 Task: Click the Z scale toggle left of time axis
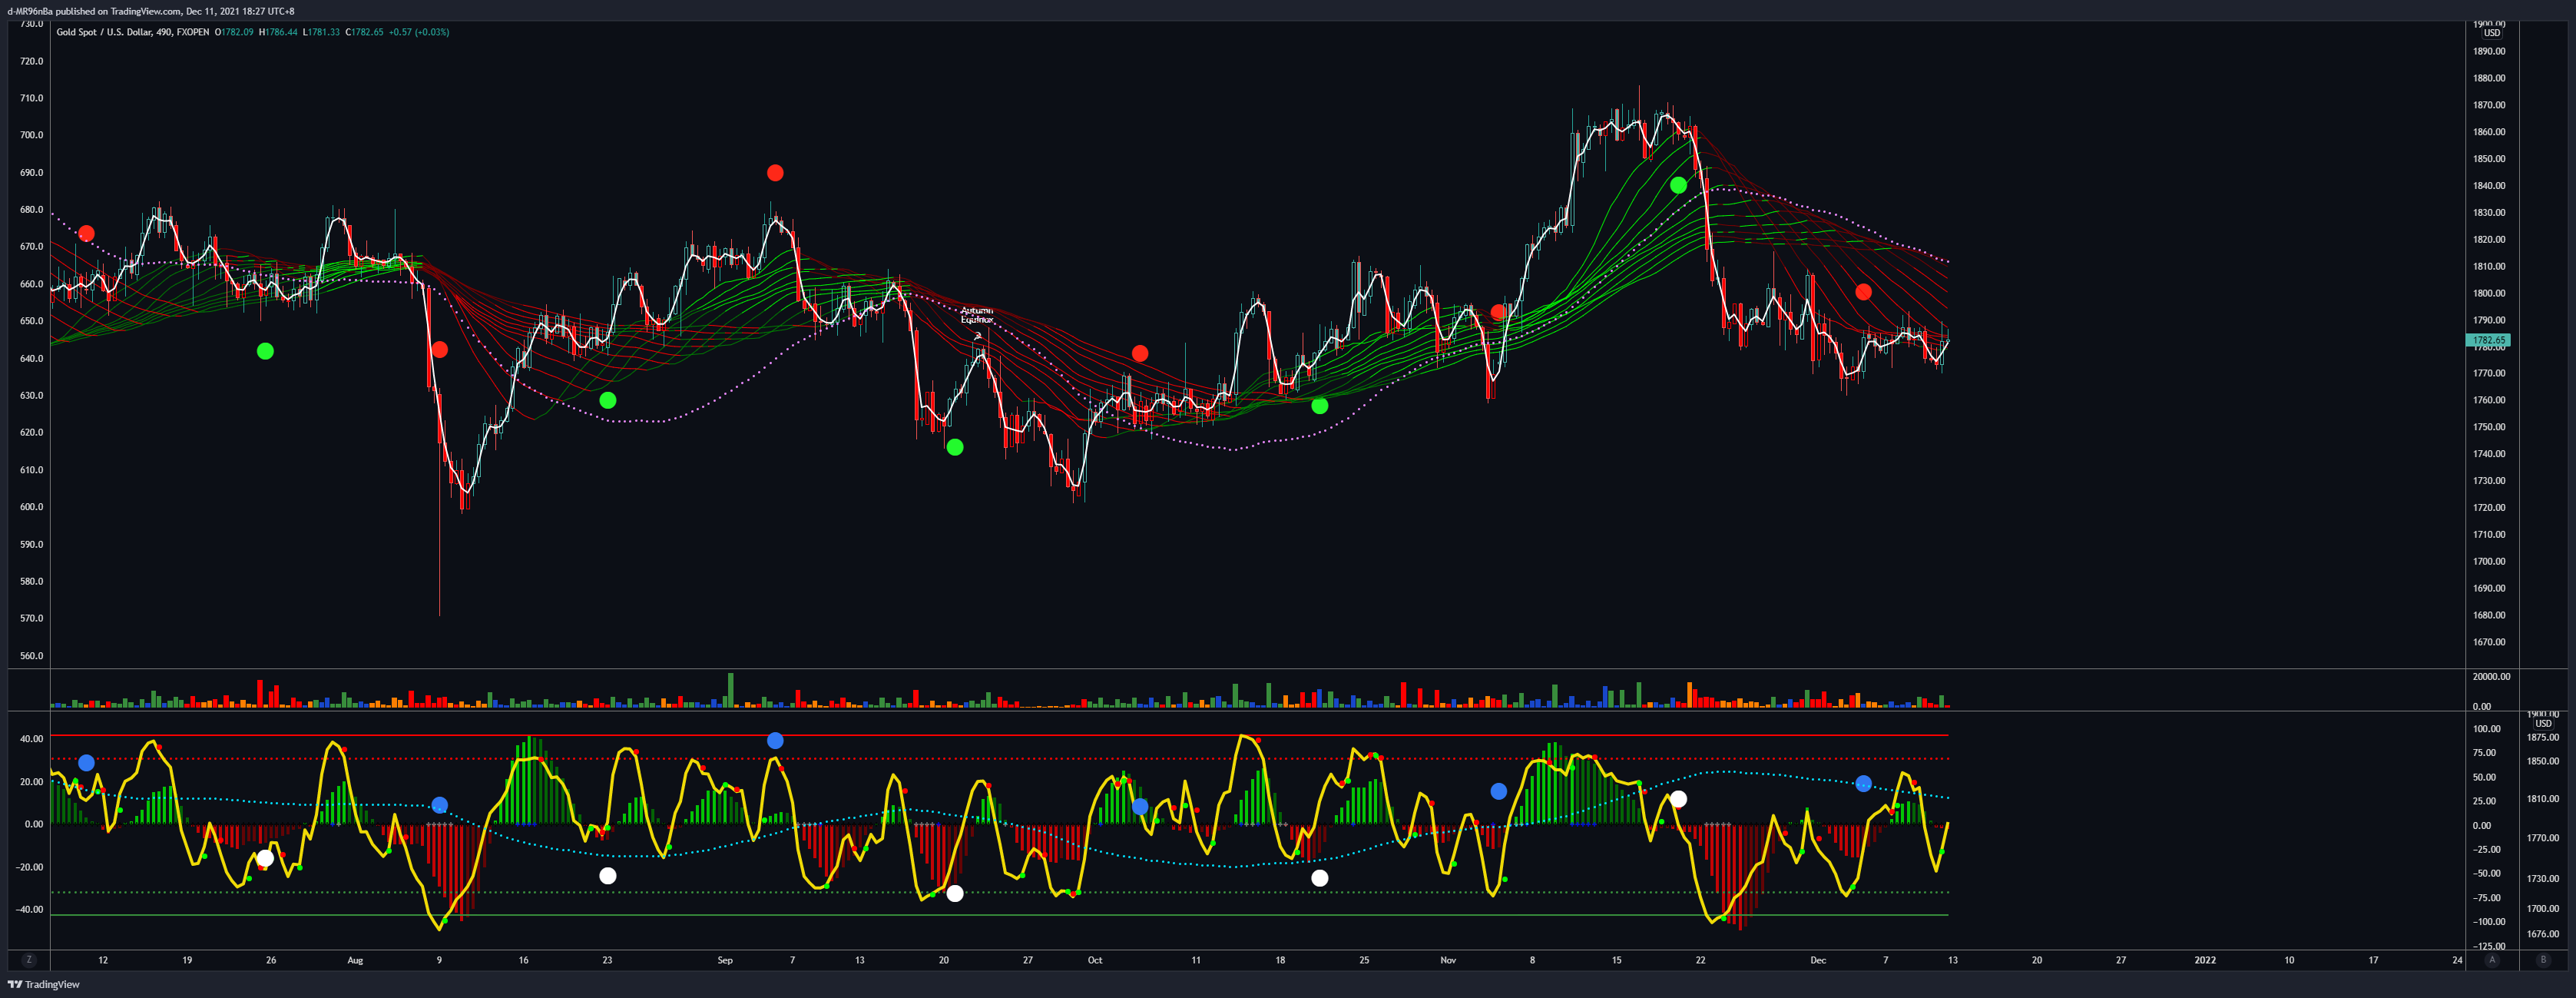28,960
